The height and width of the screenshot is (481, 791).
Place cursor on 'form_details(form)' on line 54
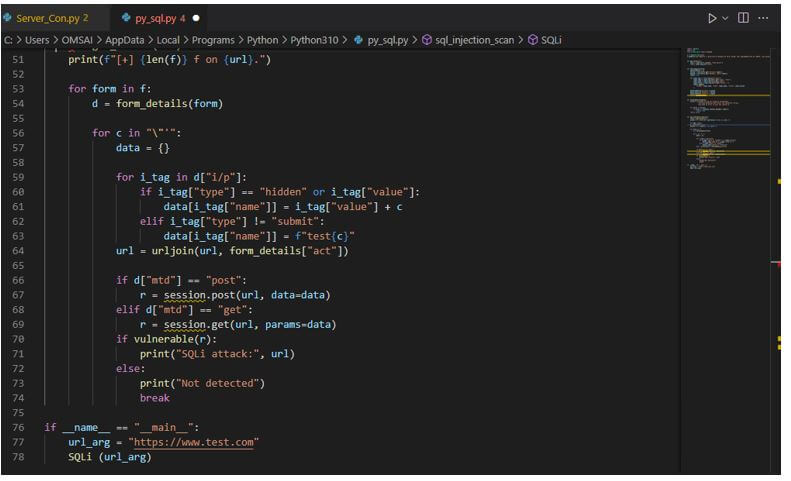pyautogui.click(x=170, y=103)
